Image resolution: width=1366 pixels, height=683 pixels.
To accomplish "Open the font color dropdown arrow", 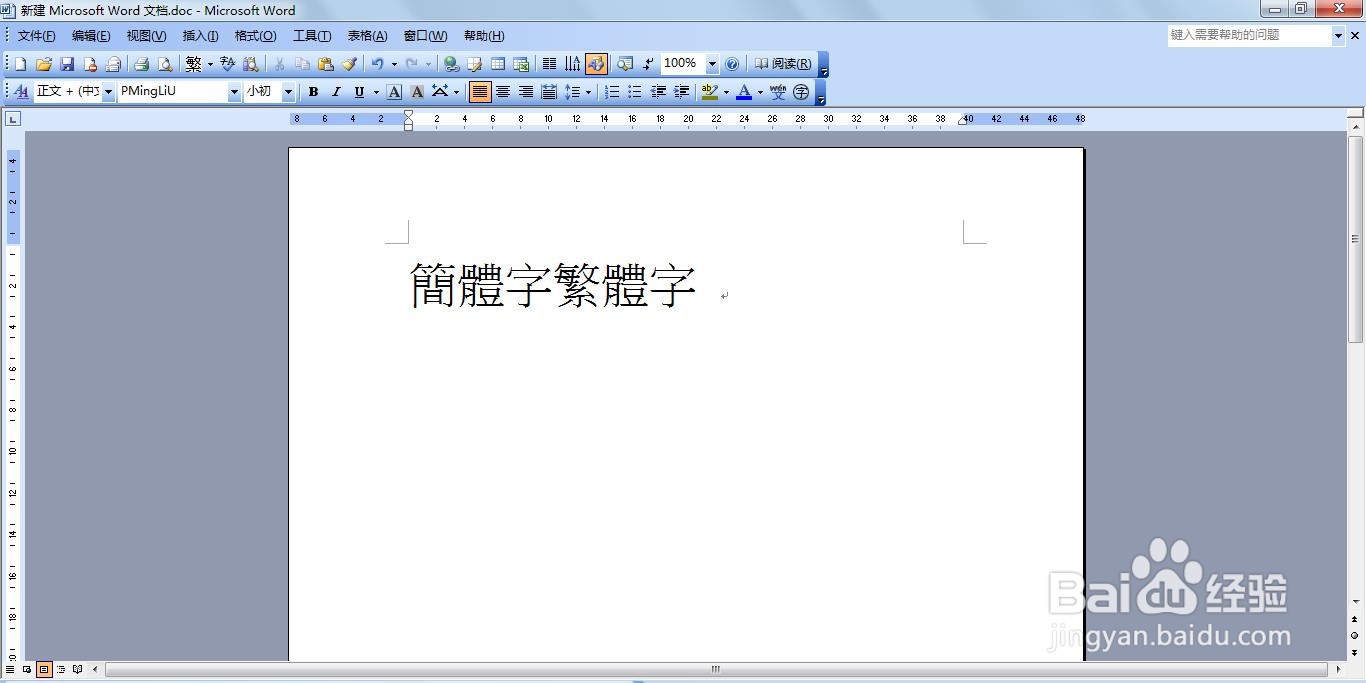I will coord(760,92).
